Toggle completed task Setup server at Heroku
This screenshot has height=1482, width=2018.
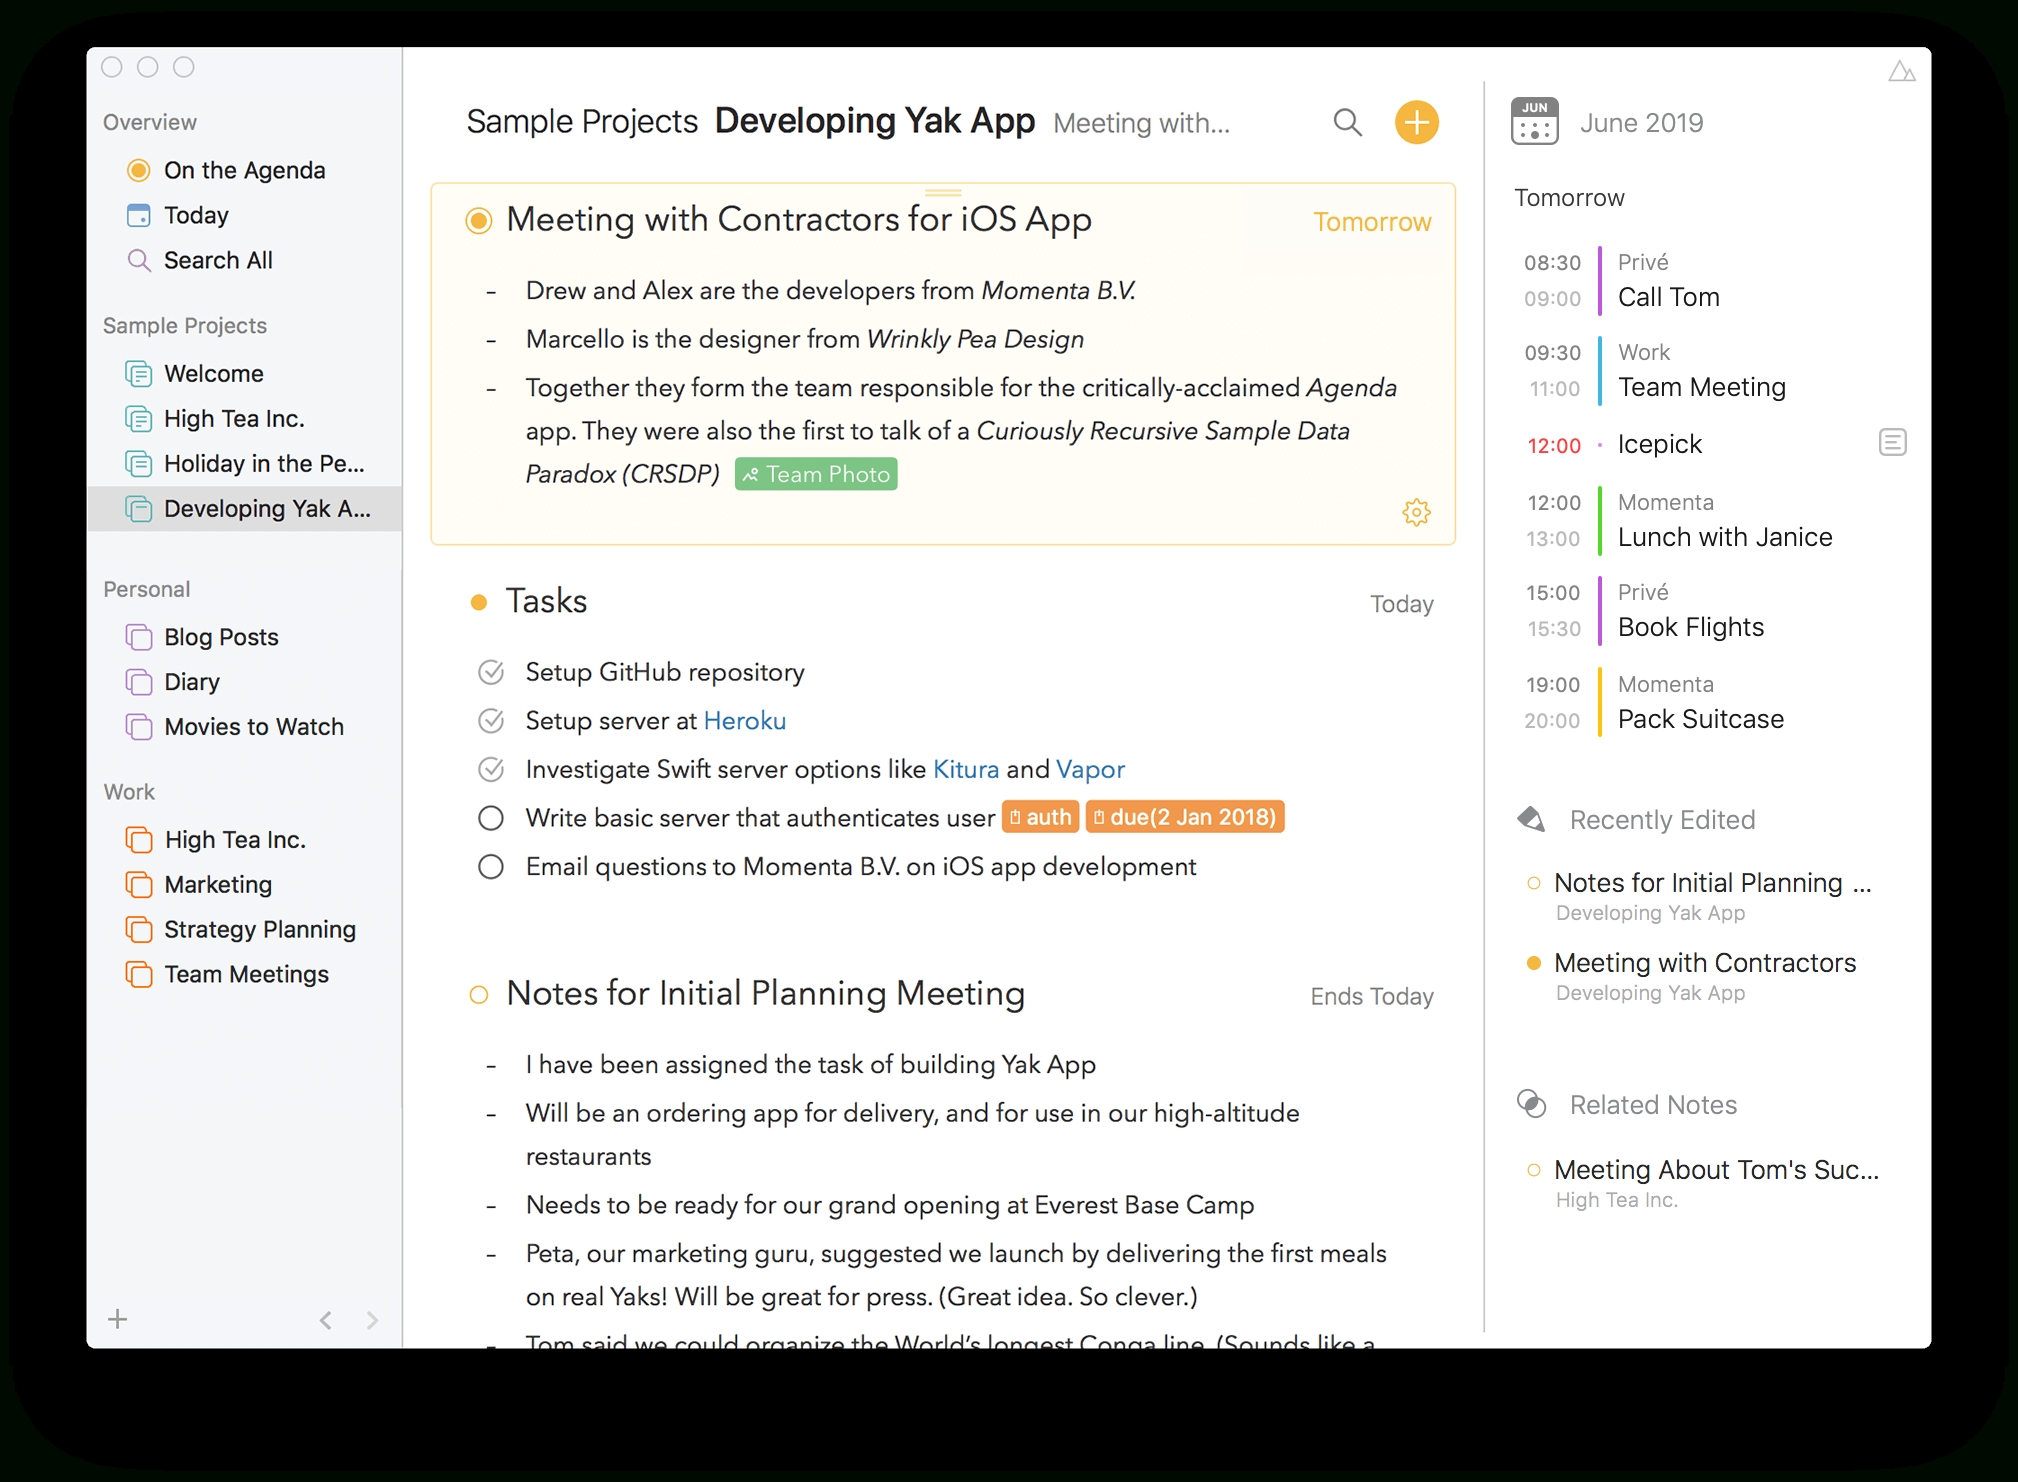[490, 721]
